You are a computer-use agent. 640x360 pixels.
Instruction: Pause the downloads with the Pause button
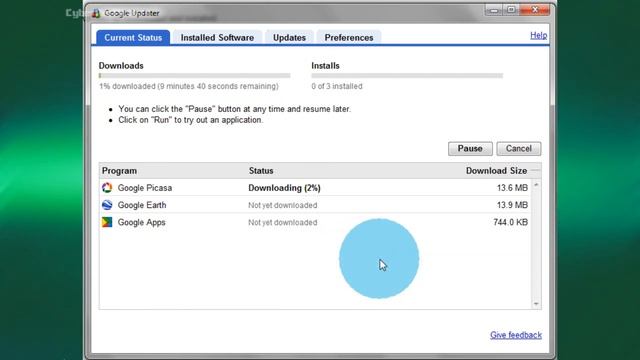point(470,149)
